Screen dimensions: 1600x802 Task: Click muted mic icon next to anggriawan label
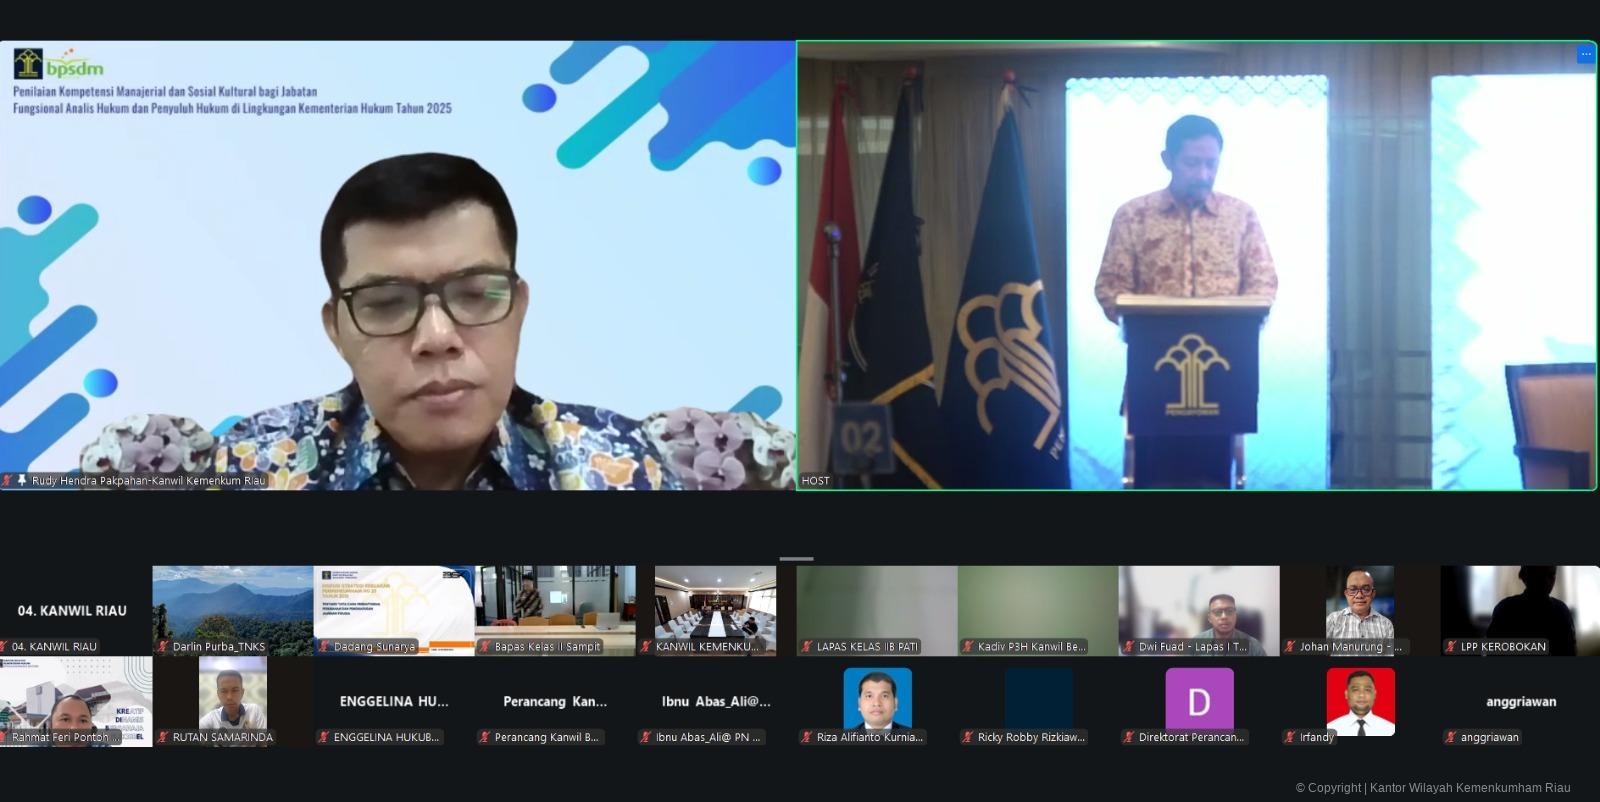tap(1451, 737)
